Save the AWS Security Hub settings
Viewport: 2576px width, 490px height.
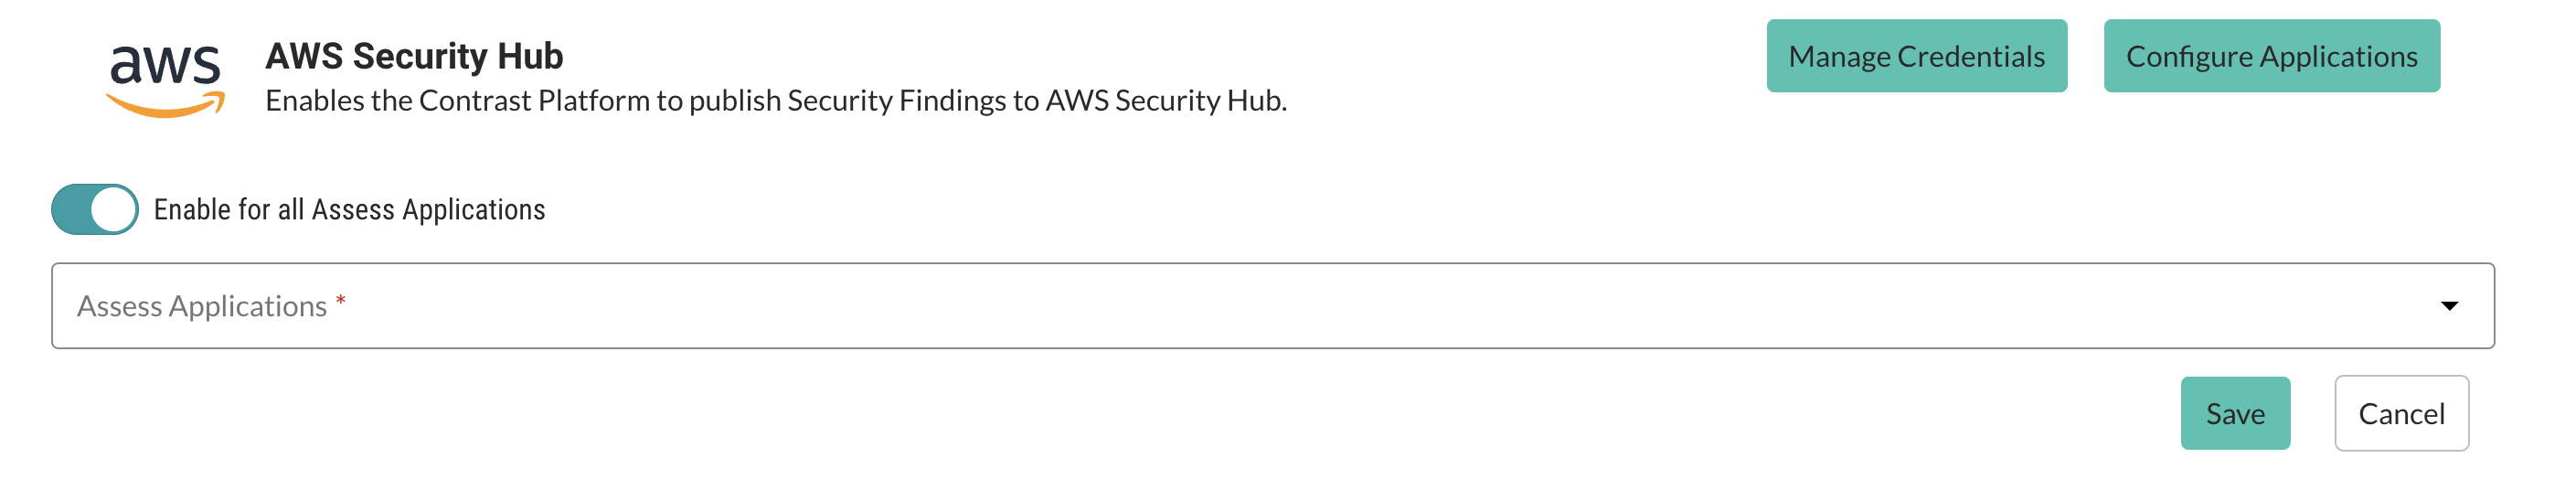pyautogui.click(x=2234, y=413)
